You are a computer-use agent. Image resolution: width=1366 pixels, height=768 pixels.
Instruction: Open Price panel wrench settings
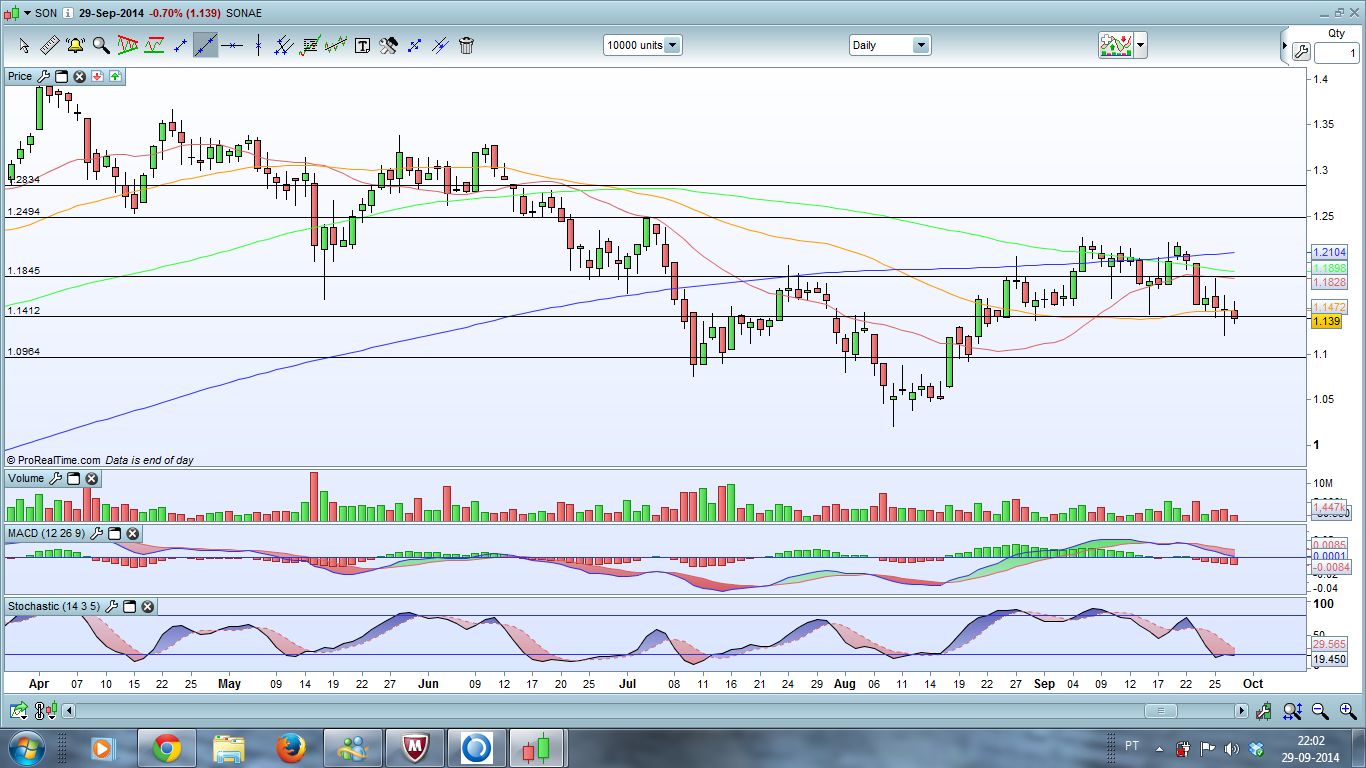click(x=43, y=76)
